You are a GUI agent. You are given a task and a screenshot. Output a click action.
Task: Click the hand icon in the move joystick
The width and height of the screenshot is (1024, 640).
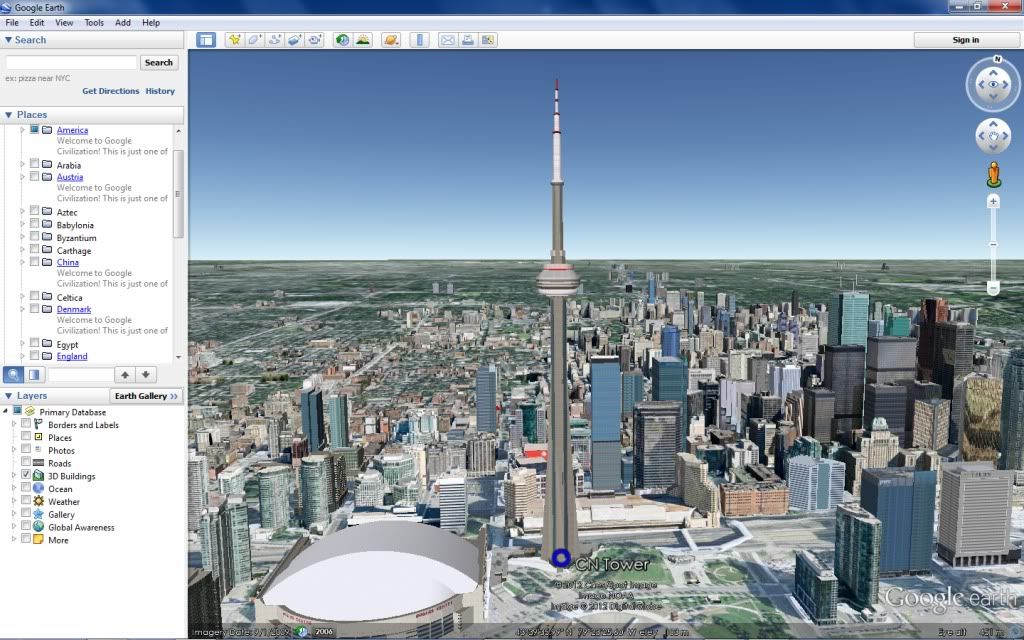(993, 136)
